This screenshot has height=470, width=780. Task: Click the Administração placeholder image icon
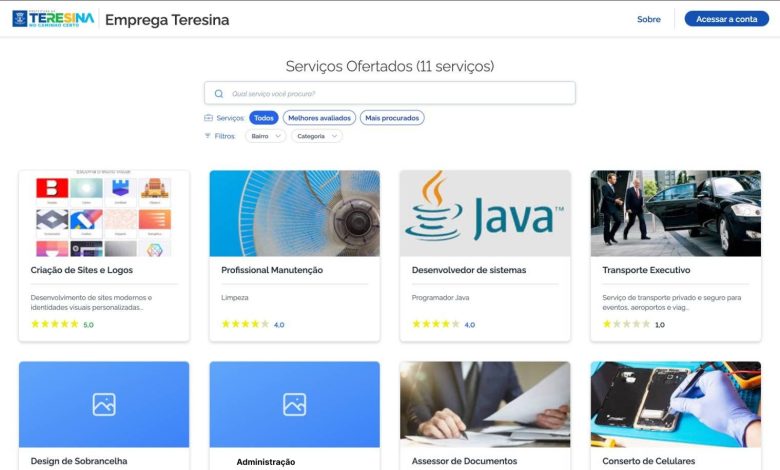click(x=294, y=404)
